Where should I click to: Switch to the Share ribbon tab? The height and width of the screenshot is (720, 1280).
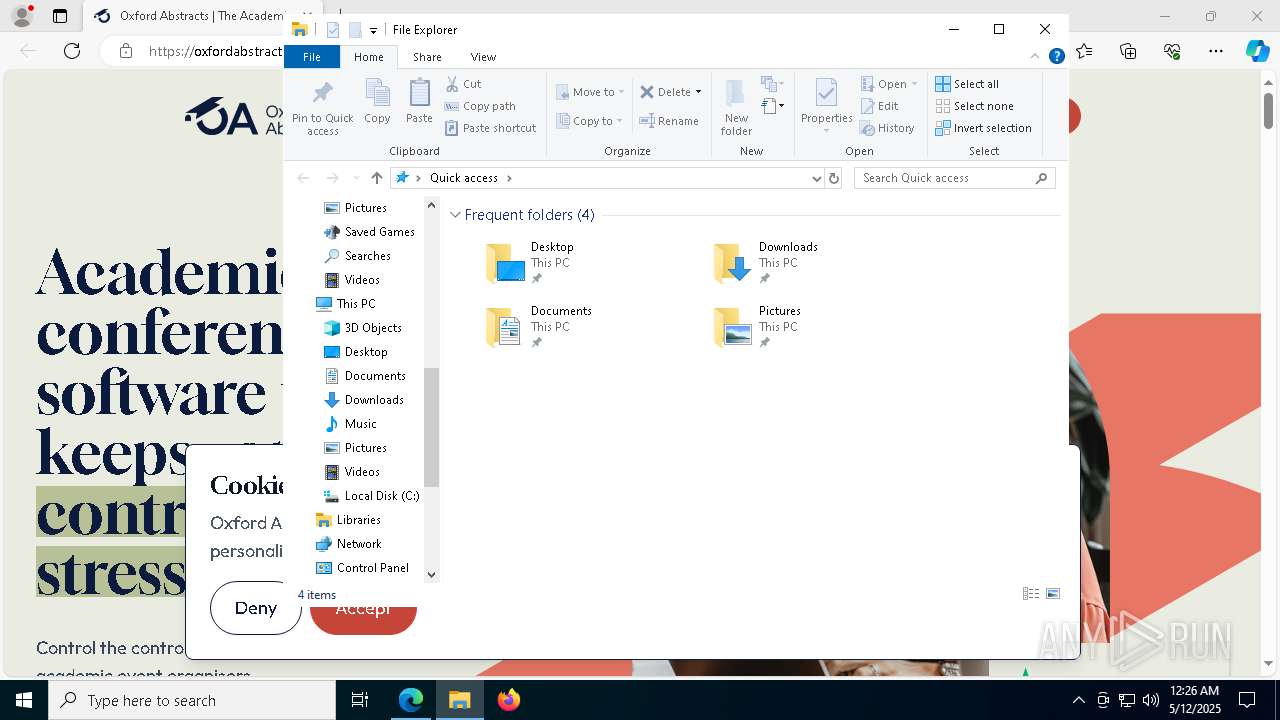[427, 57]
